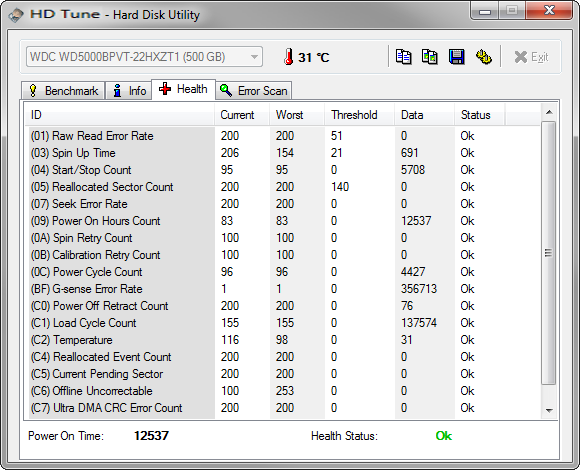Click the Threshold column header

tap(359, 115)
